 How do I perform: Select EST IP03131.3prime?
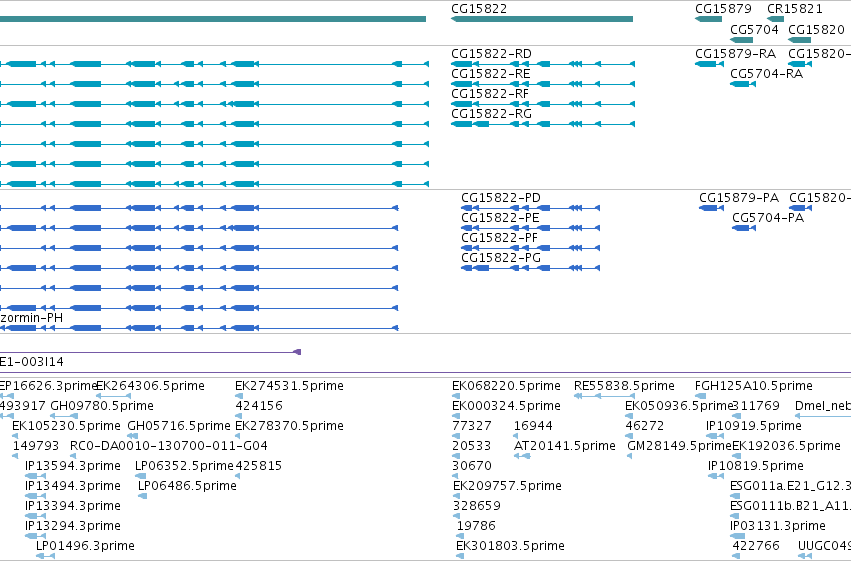[x=778, y=526]
